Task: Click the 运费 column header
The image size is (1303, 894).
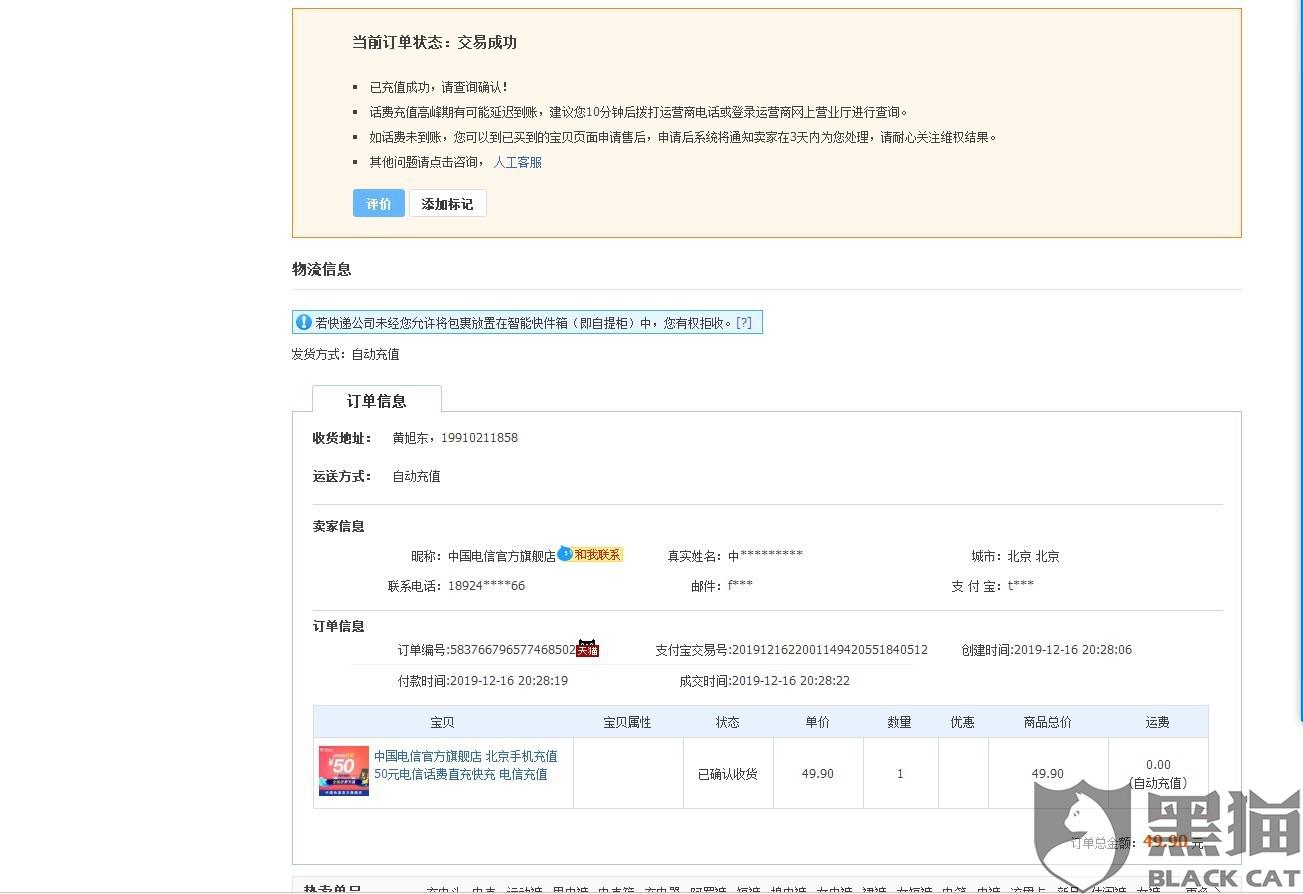Action: [1157, 722]
